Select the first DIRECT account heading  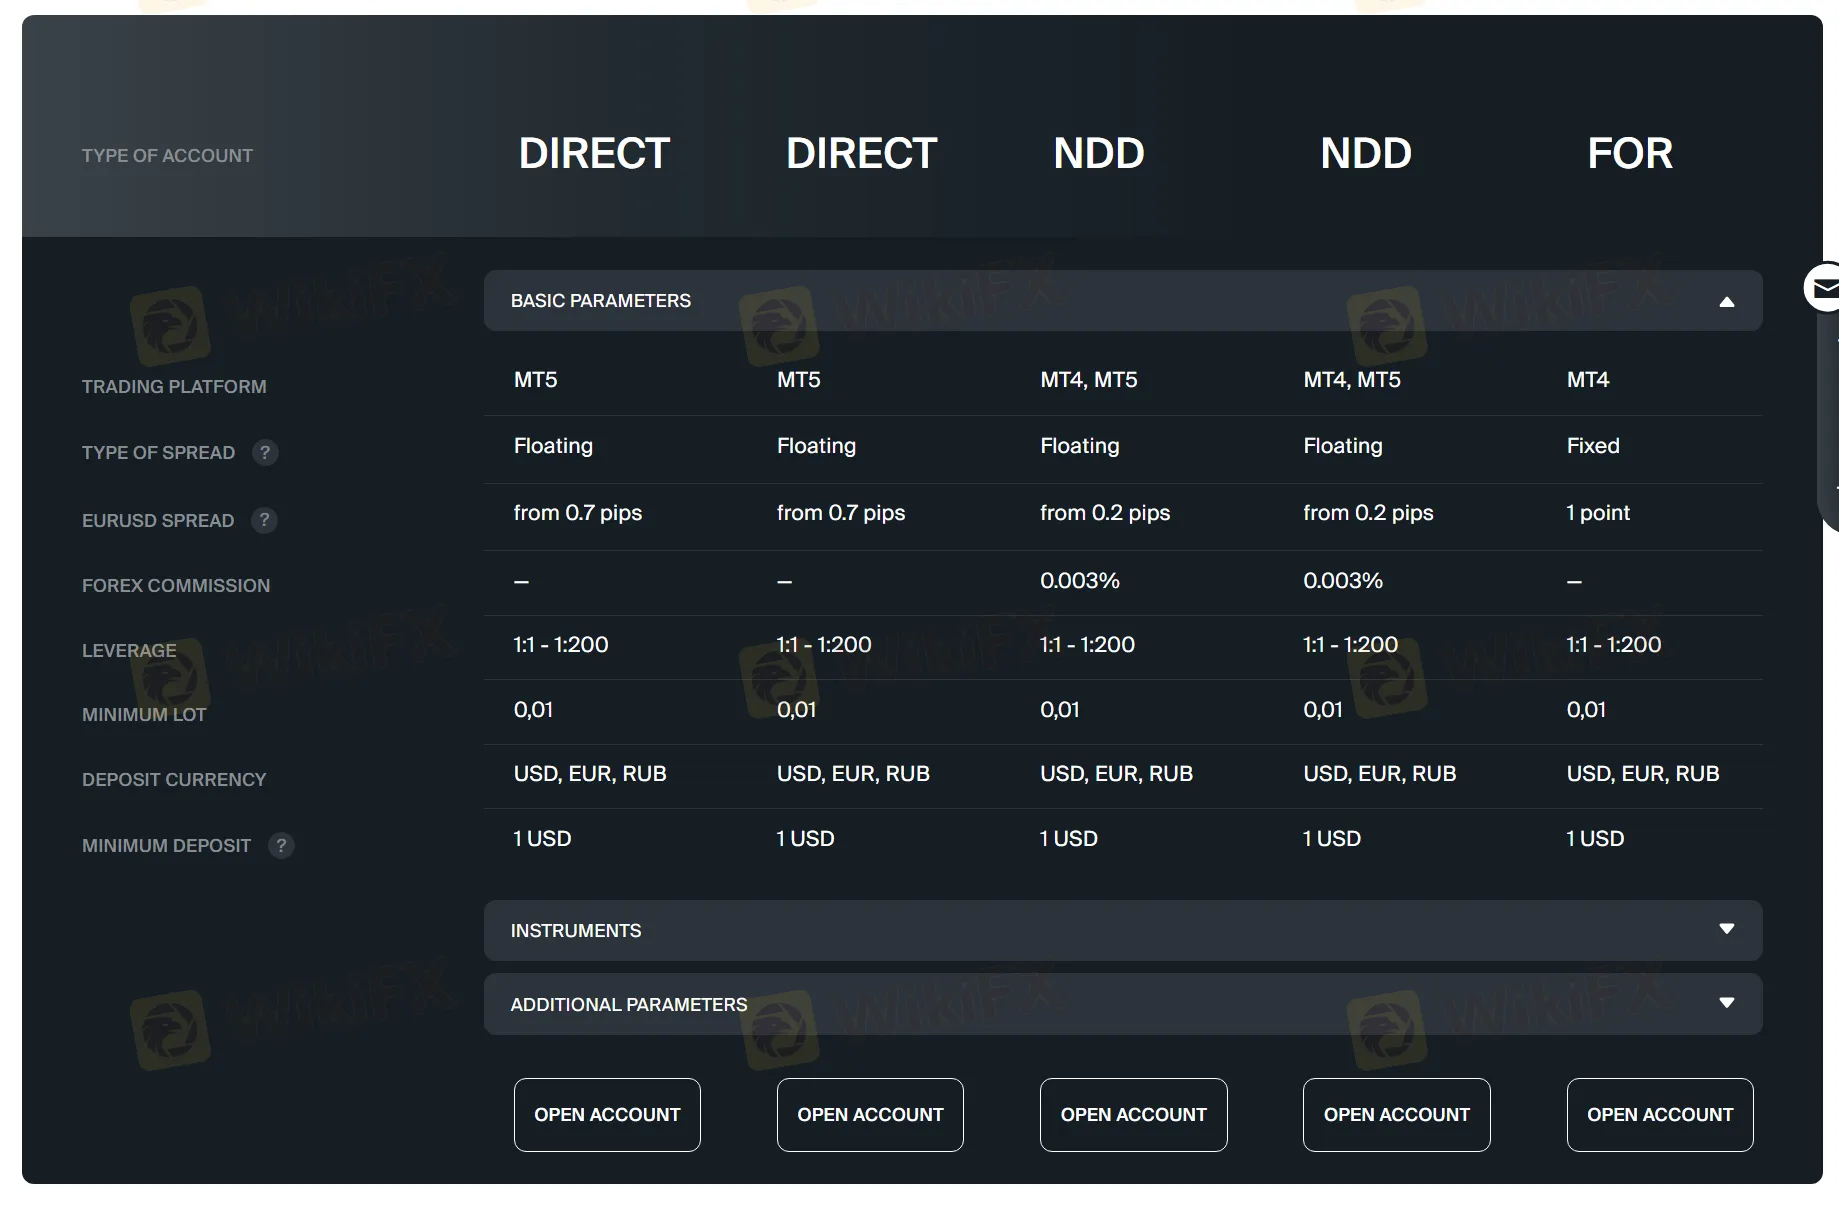click(x=594, y=153)
